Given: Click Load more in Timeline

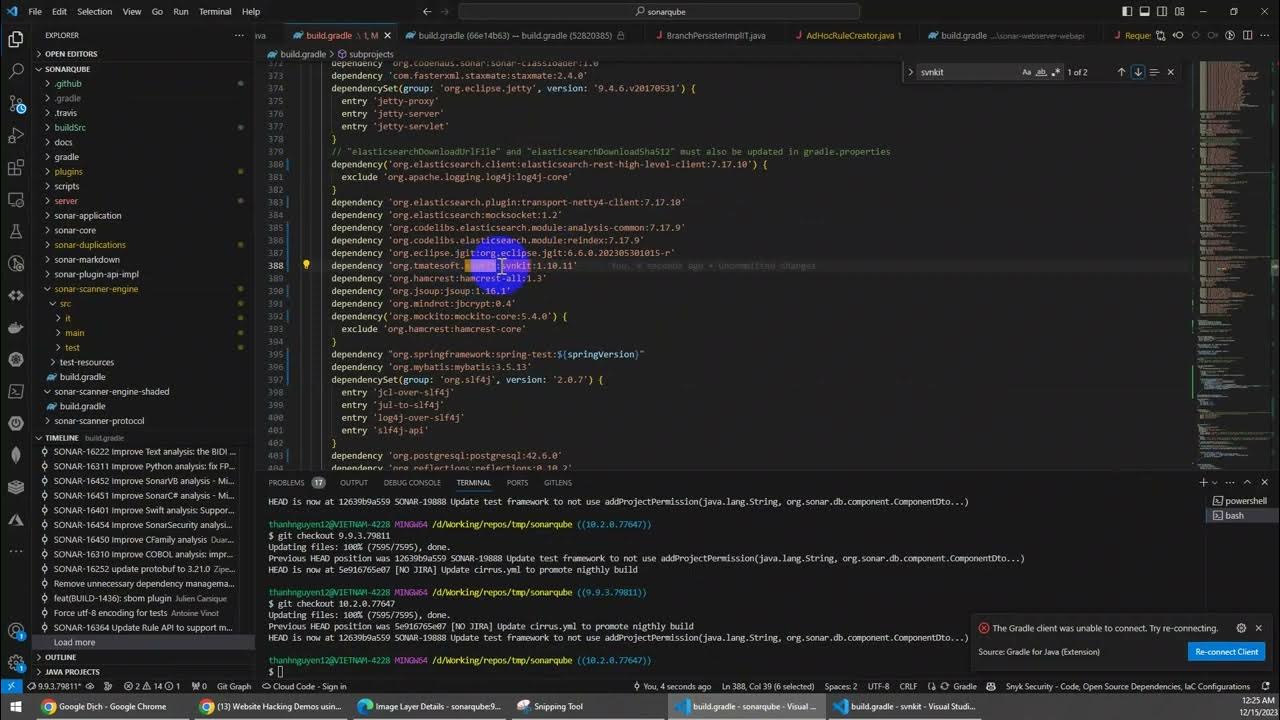Looking at the screenshot, I should click(75, 642).
